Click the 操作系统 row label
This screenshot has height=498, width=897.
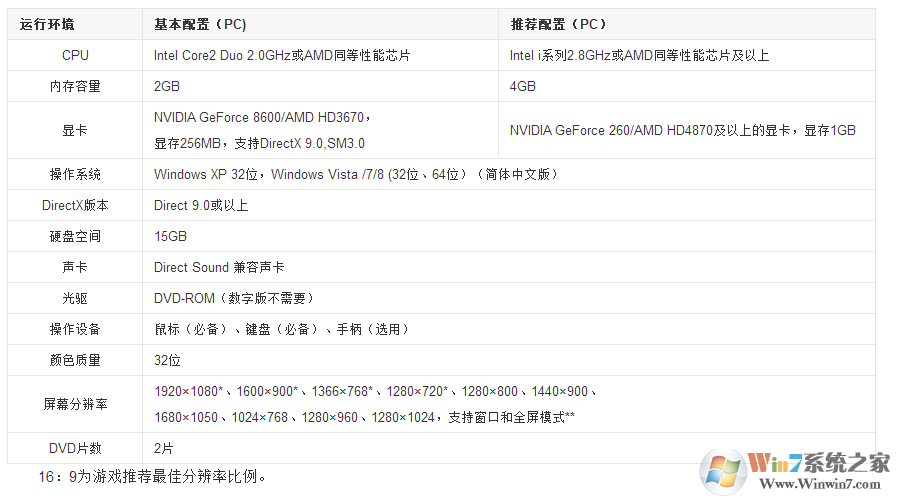click(x=75, y=174)
